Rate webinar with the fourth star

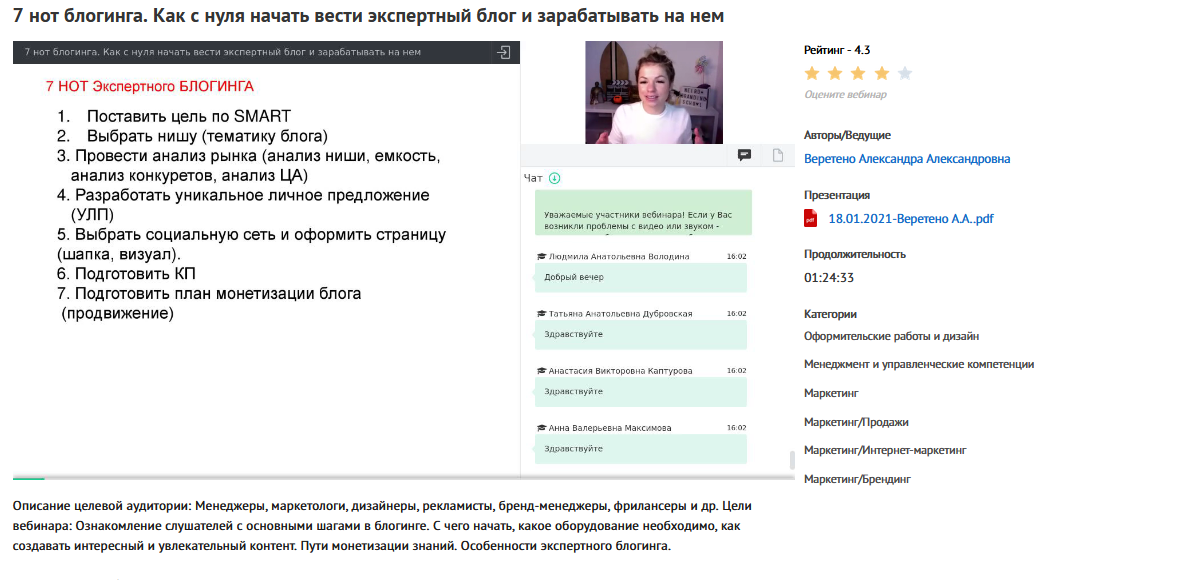point(882,73)
